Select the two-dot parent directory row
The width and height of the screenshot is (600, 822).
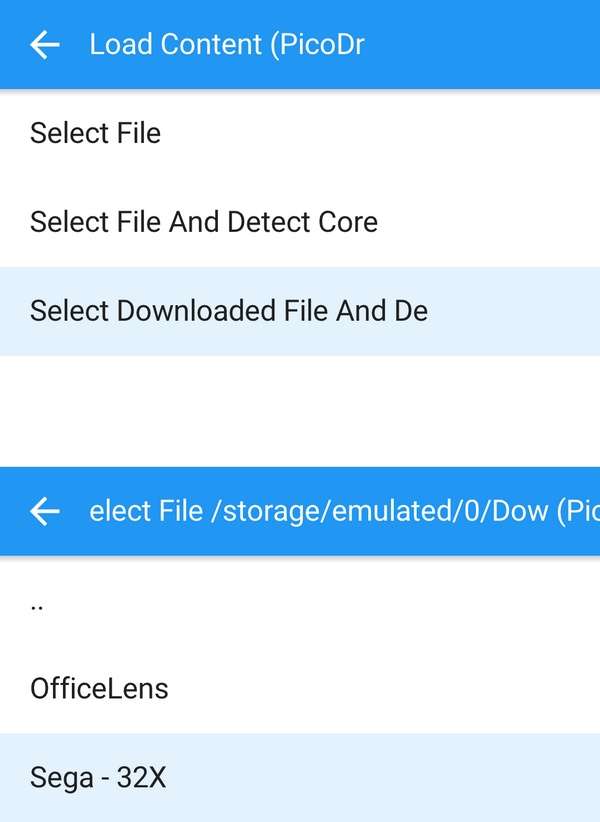[300, 600]
